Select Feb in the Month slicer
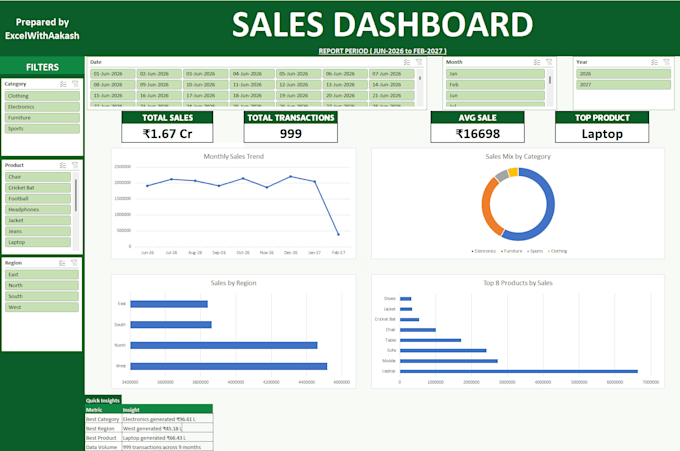The width and height of the screenshot is (680, 451). [x=495, y=85]
